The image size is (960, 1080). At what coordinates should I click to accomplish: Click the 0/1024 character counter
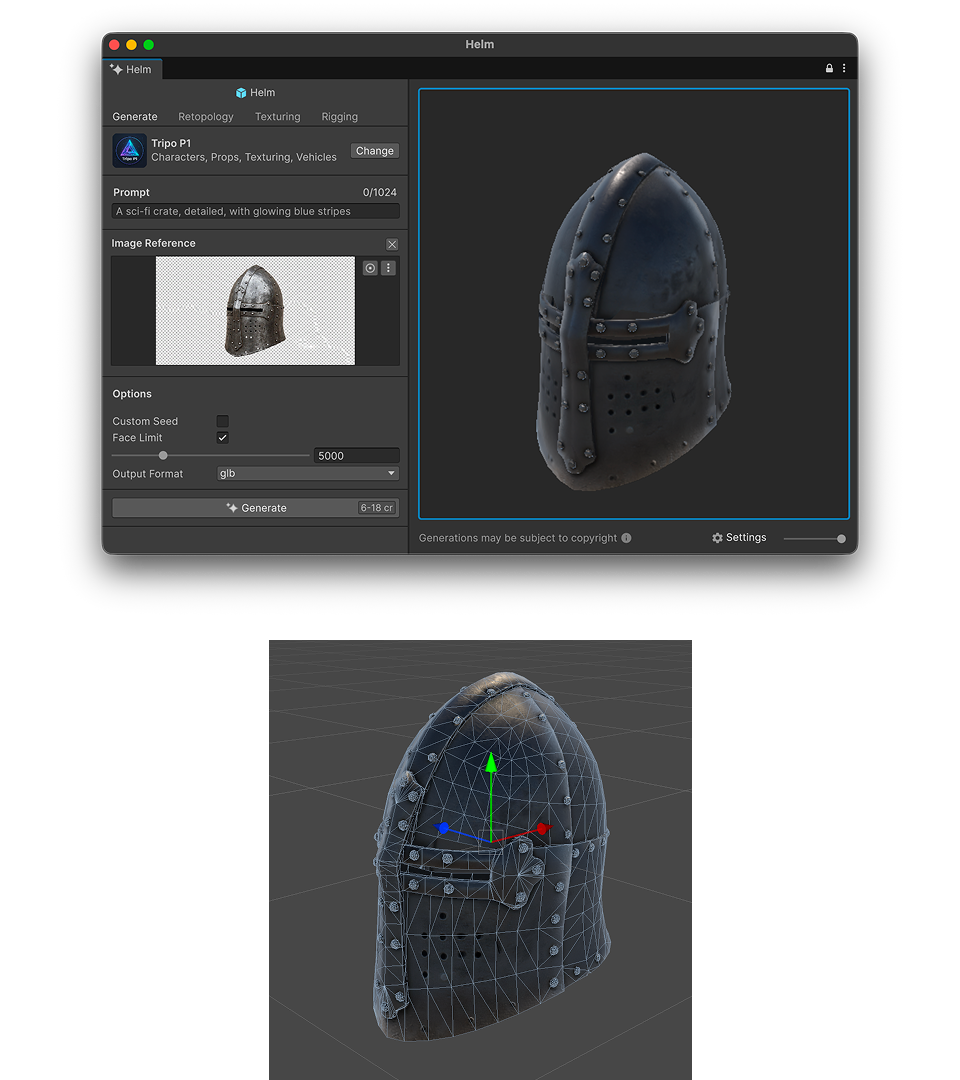point(379,192)
